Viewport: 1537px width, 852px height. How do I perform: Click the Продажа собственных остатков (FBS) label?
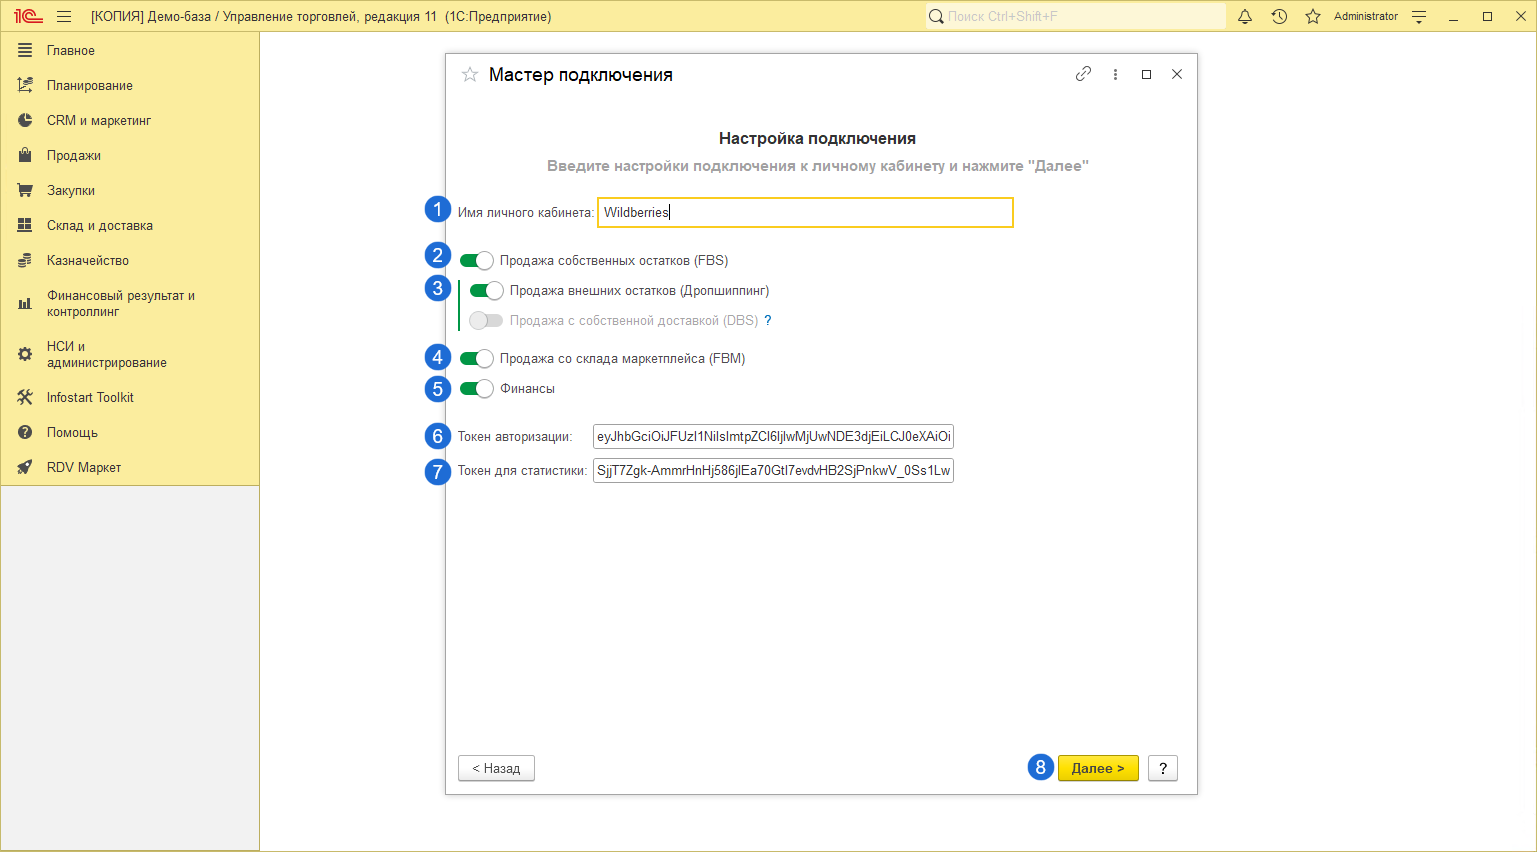(x=614, y=261)
